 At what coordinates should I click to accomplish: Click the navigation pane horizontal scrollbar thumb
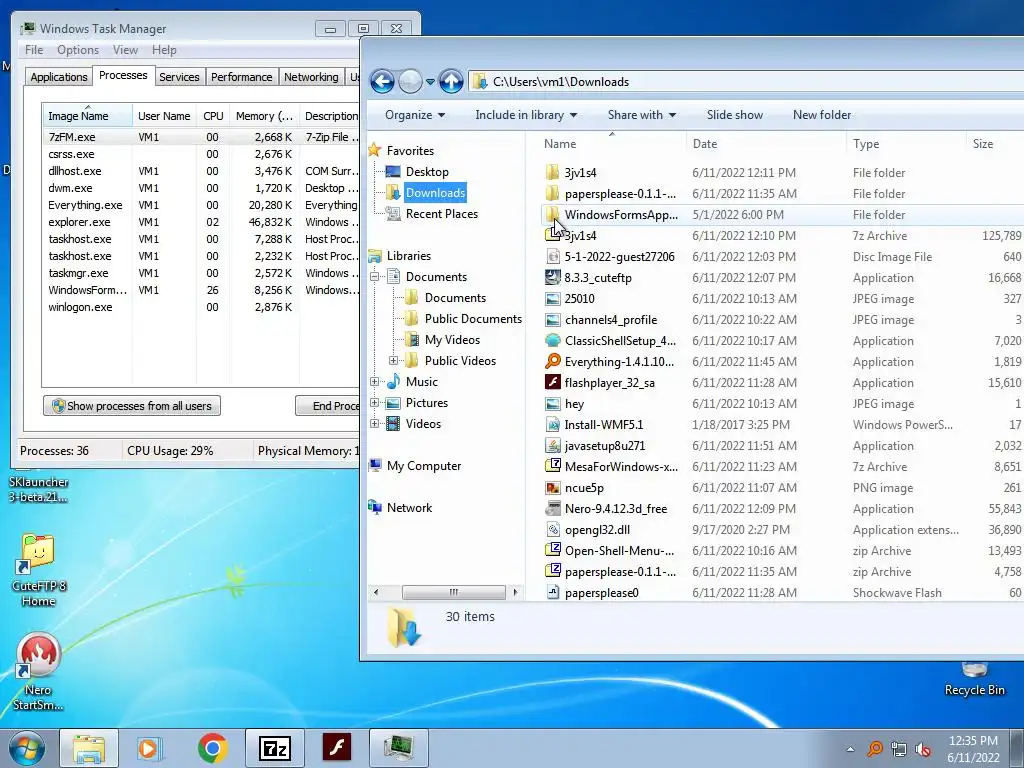pos(453,592)
